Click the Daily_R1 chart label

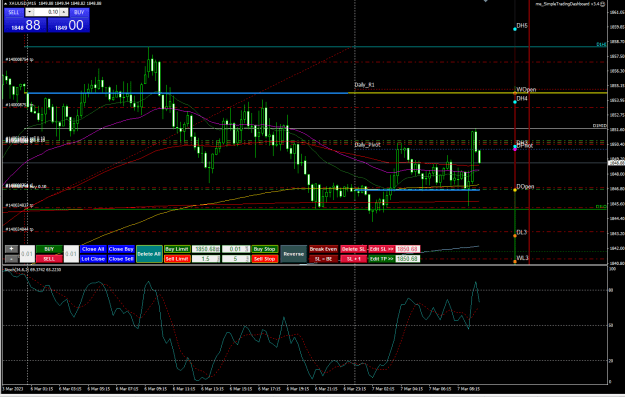pyautogui.click(x=364, y=85)
